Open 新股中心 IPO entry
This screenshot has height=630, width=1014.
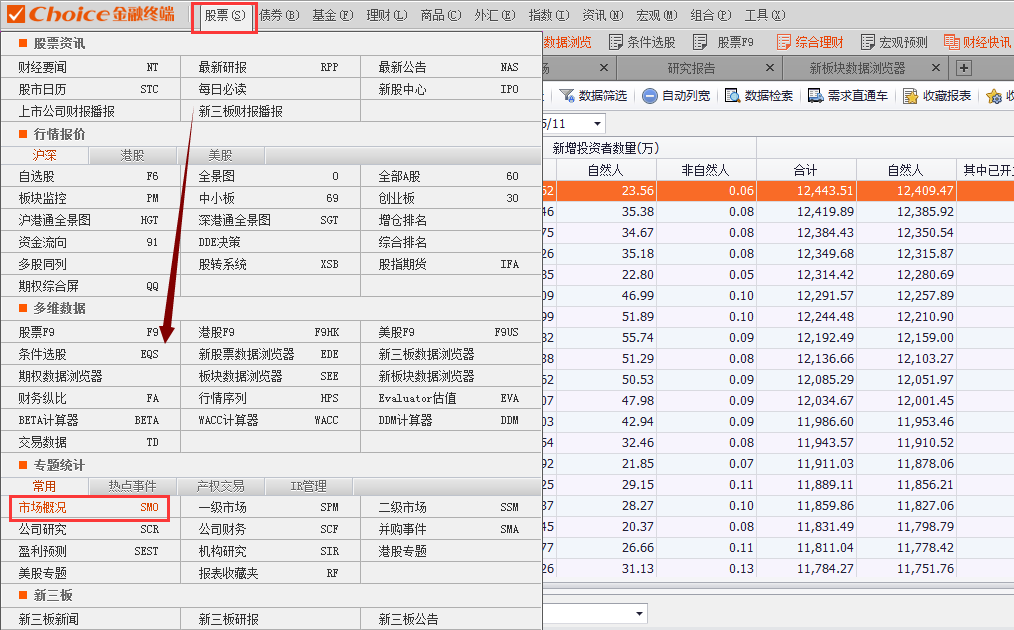(x=451, y=89)
